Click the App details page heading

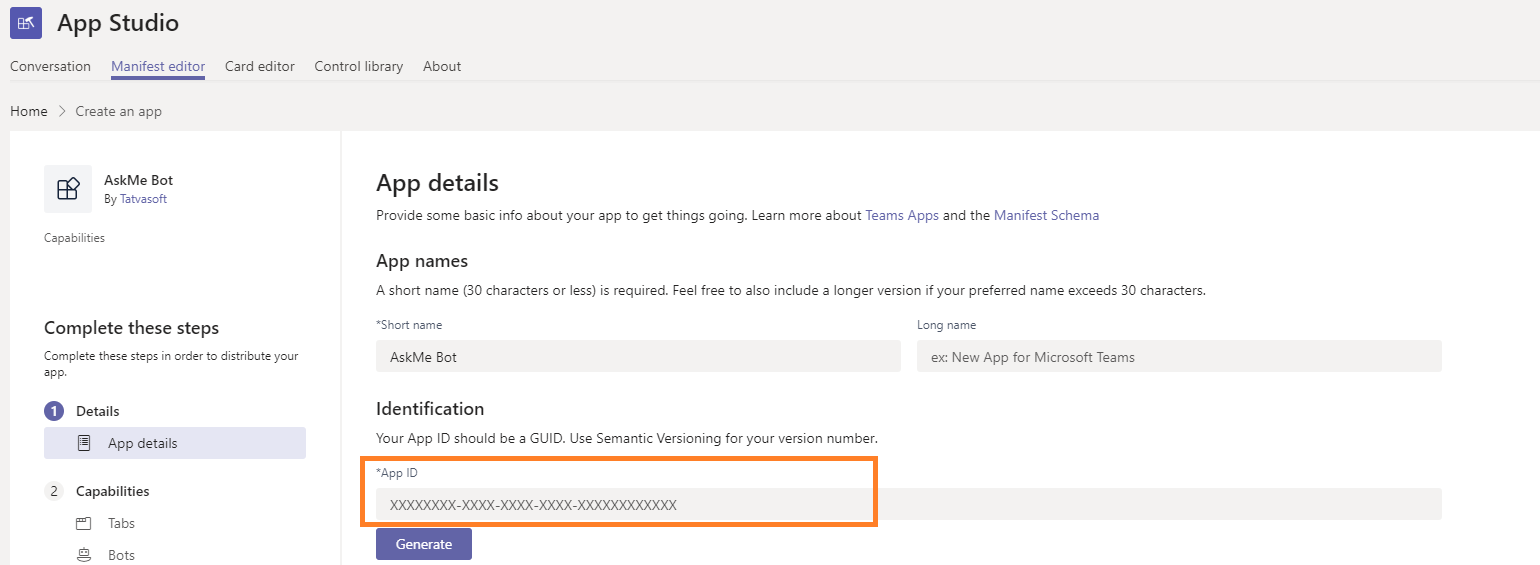(x=437, y=183)
